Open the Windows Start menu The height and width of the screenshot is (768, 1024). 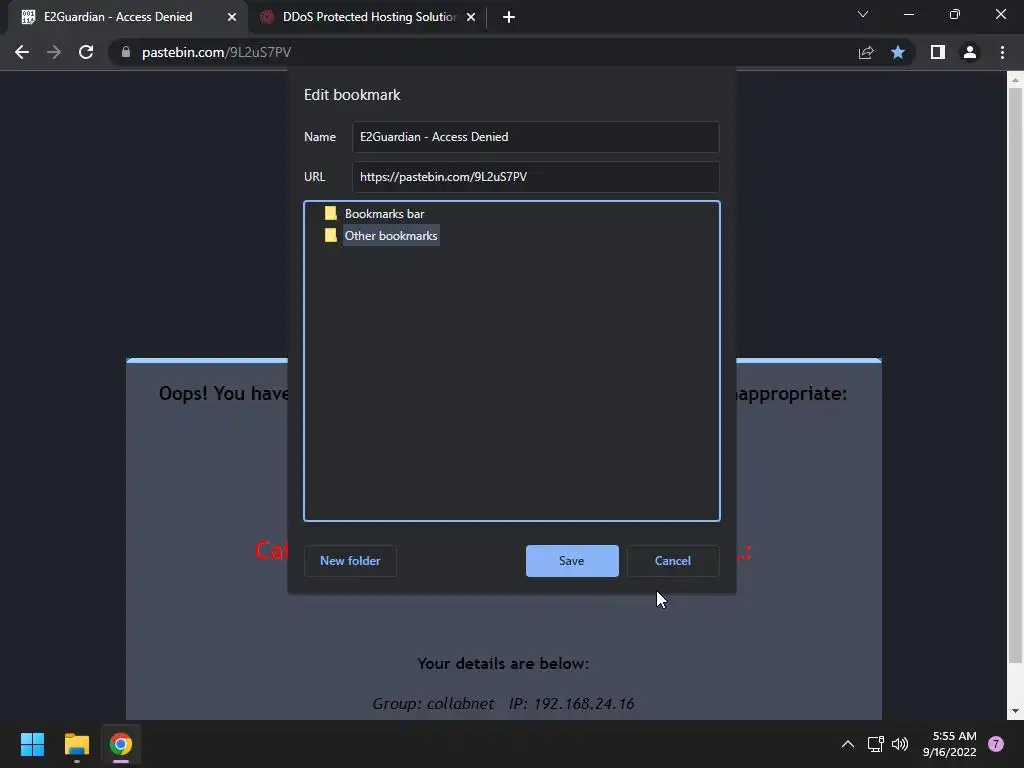coord(32,744)
